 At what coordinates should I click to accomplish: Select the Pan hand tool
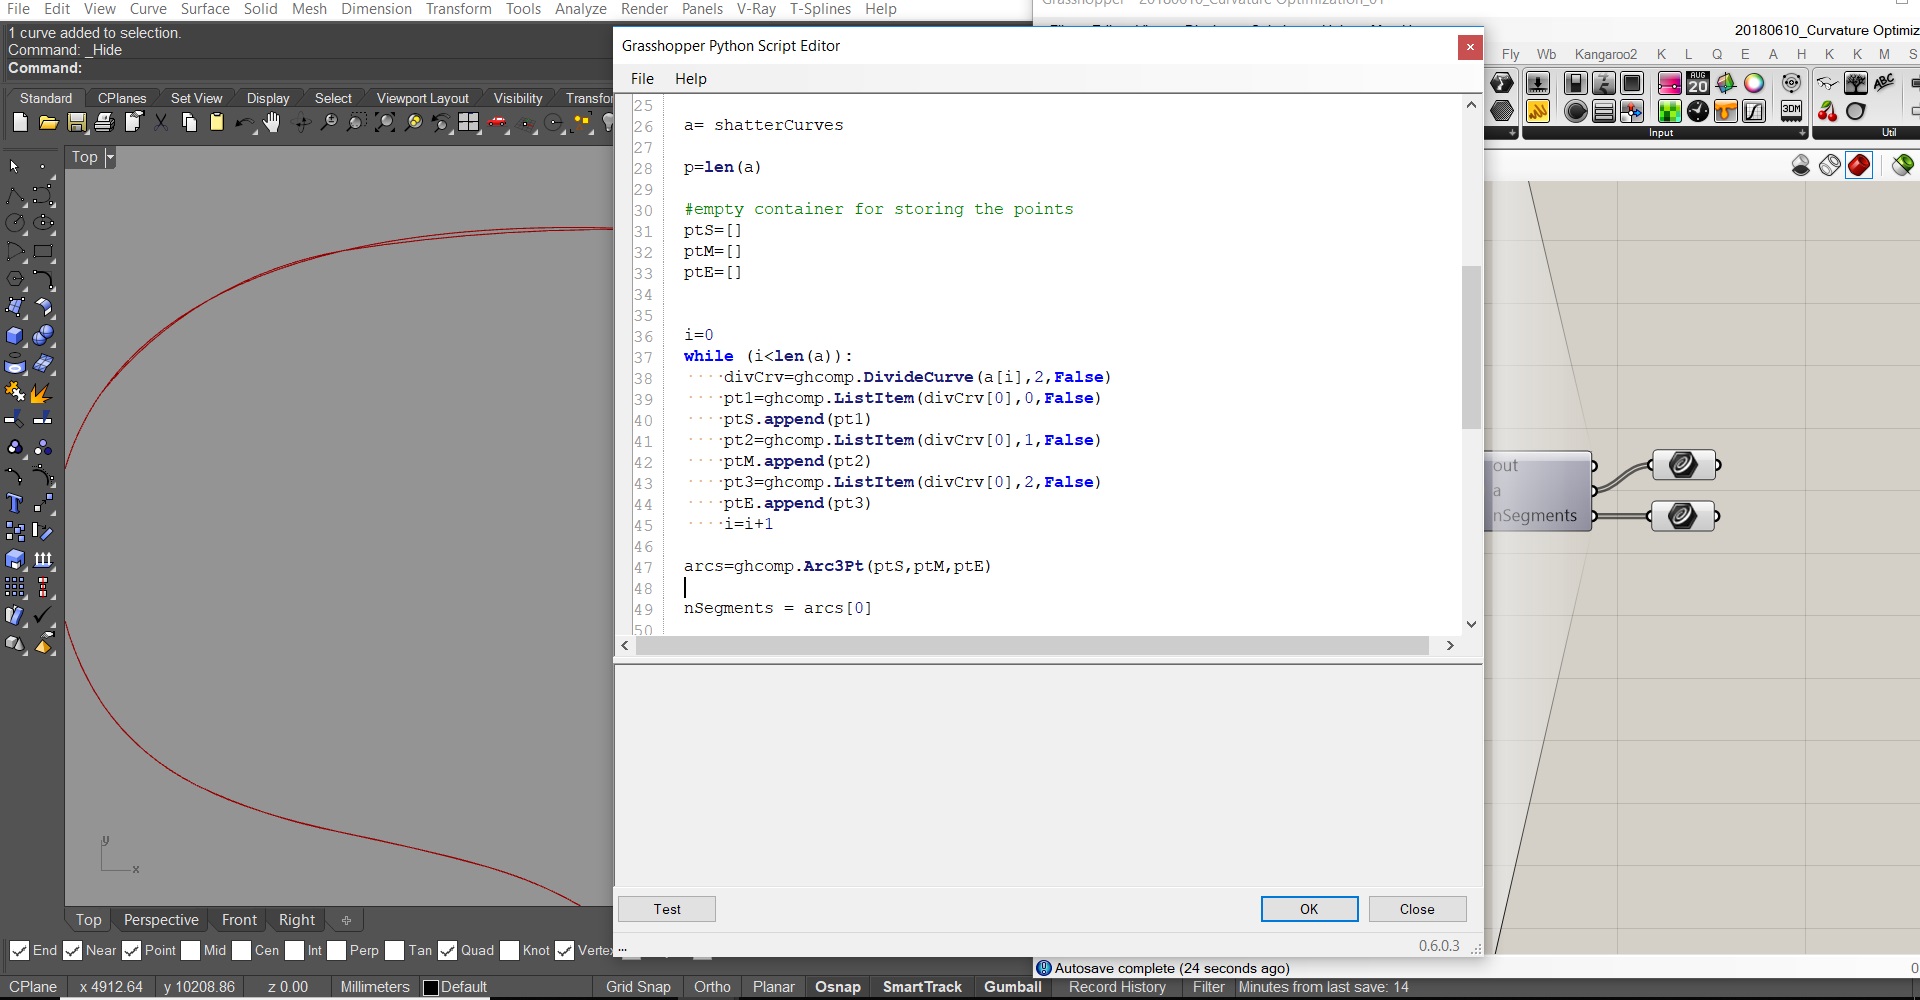(x=272, y=123)
